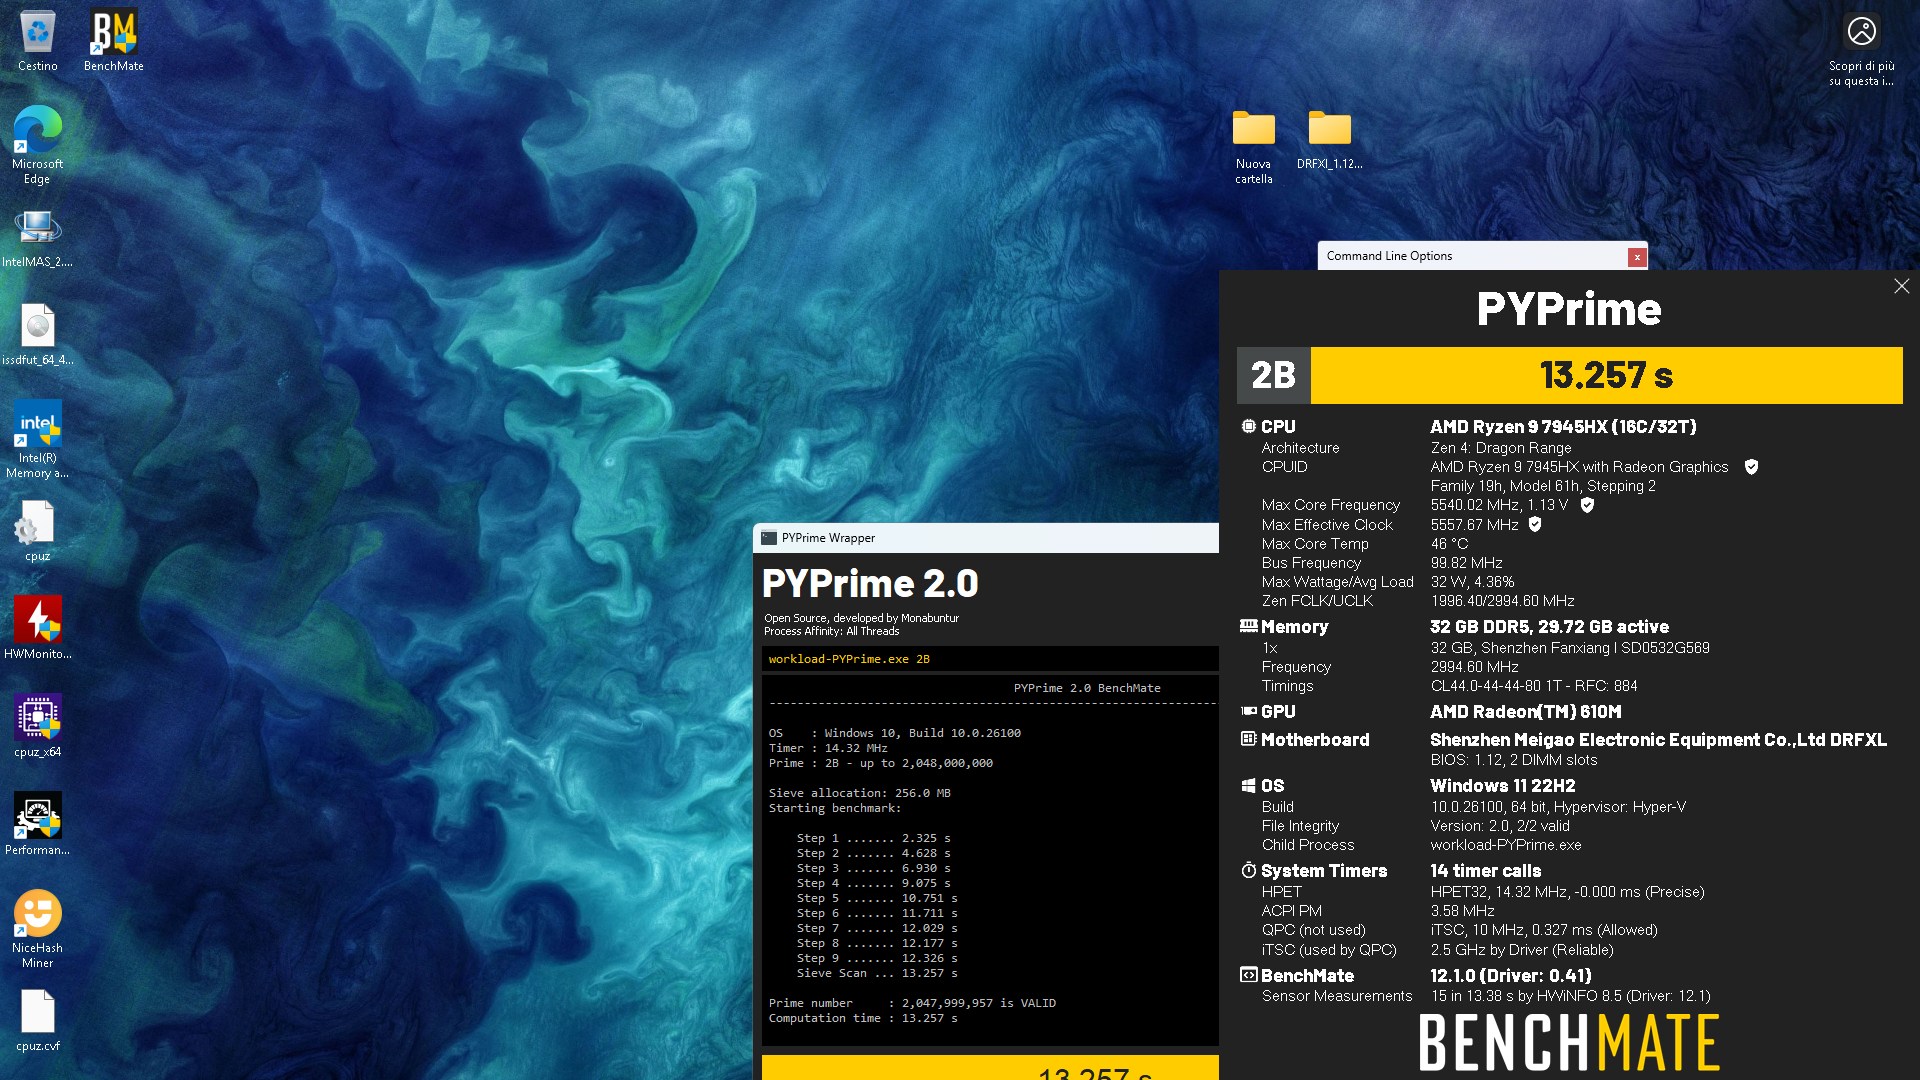Click the CL44.0-44-44-80 timings value

1533,686
